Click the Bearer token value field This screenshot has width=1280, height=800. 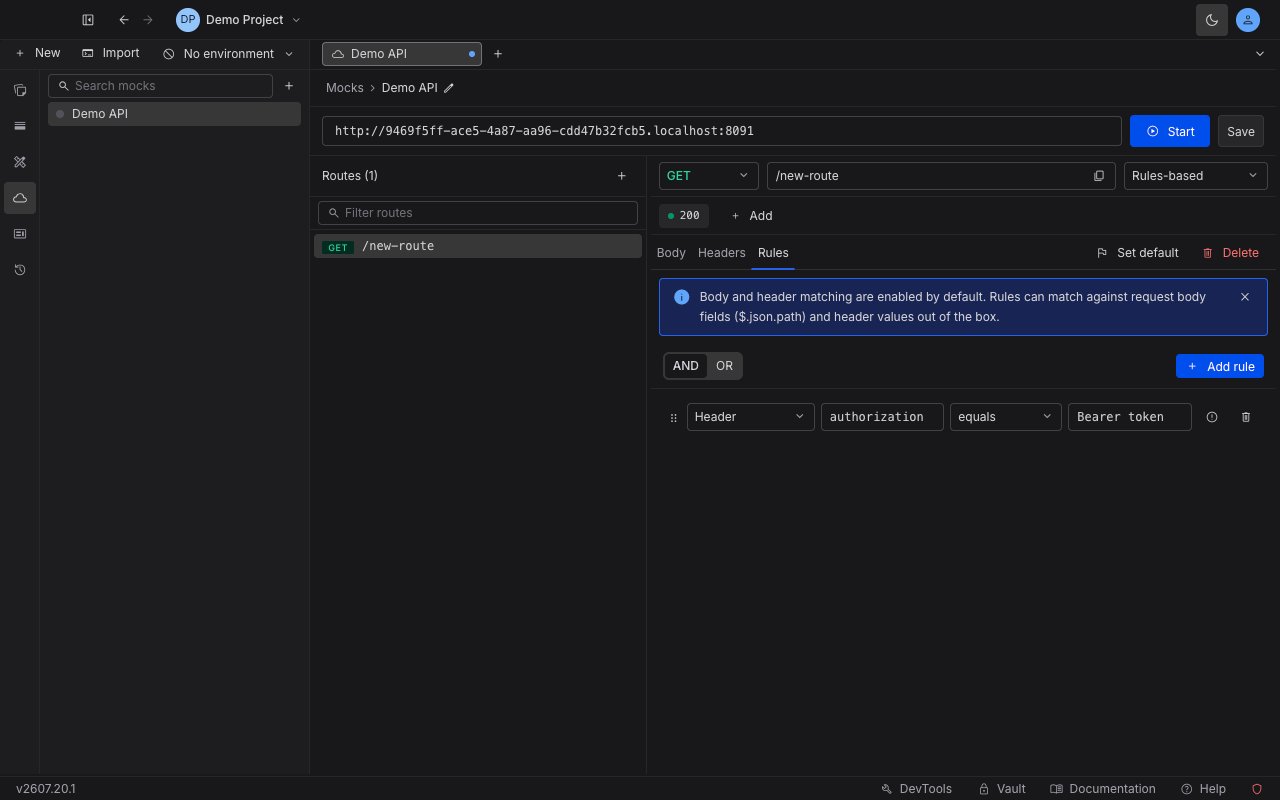[1130, 417]
